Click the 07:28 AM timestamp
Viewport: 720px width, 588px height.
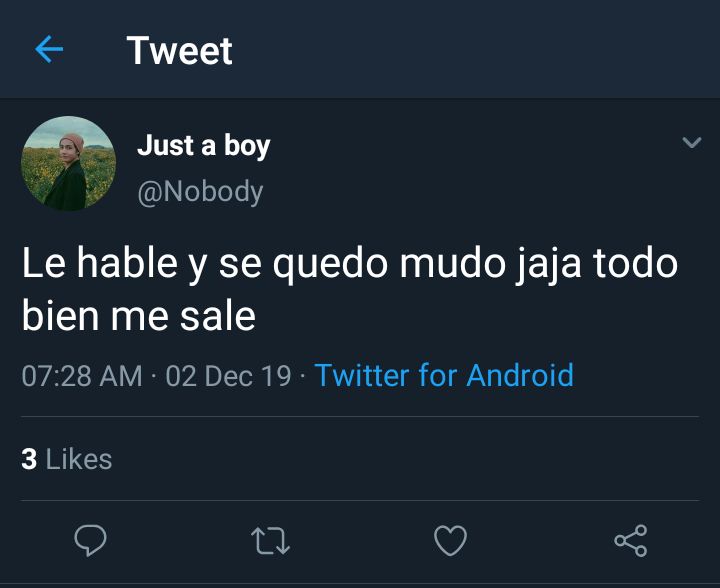pyautogui.click(x=82, y=376)
